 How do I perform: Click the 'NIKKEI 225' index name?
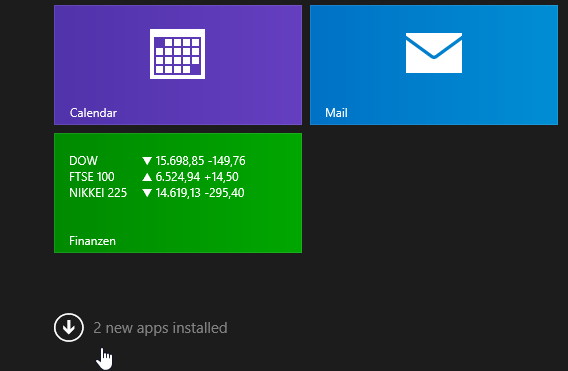click(98, 193)
